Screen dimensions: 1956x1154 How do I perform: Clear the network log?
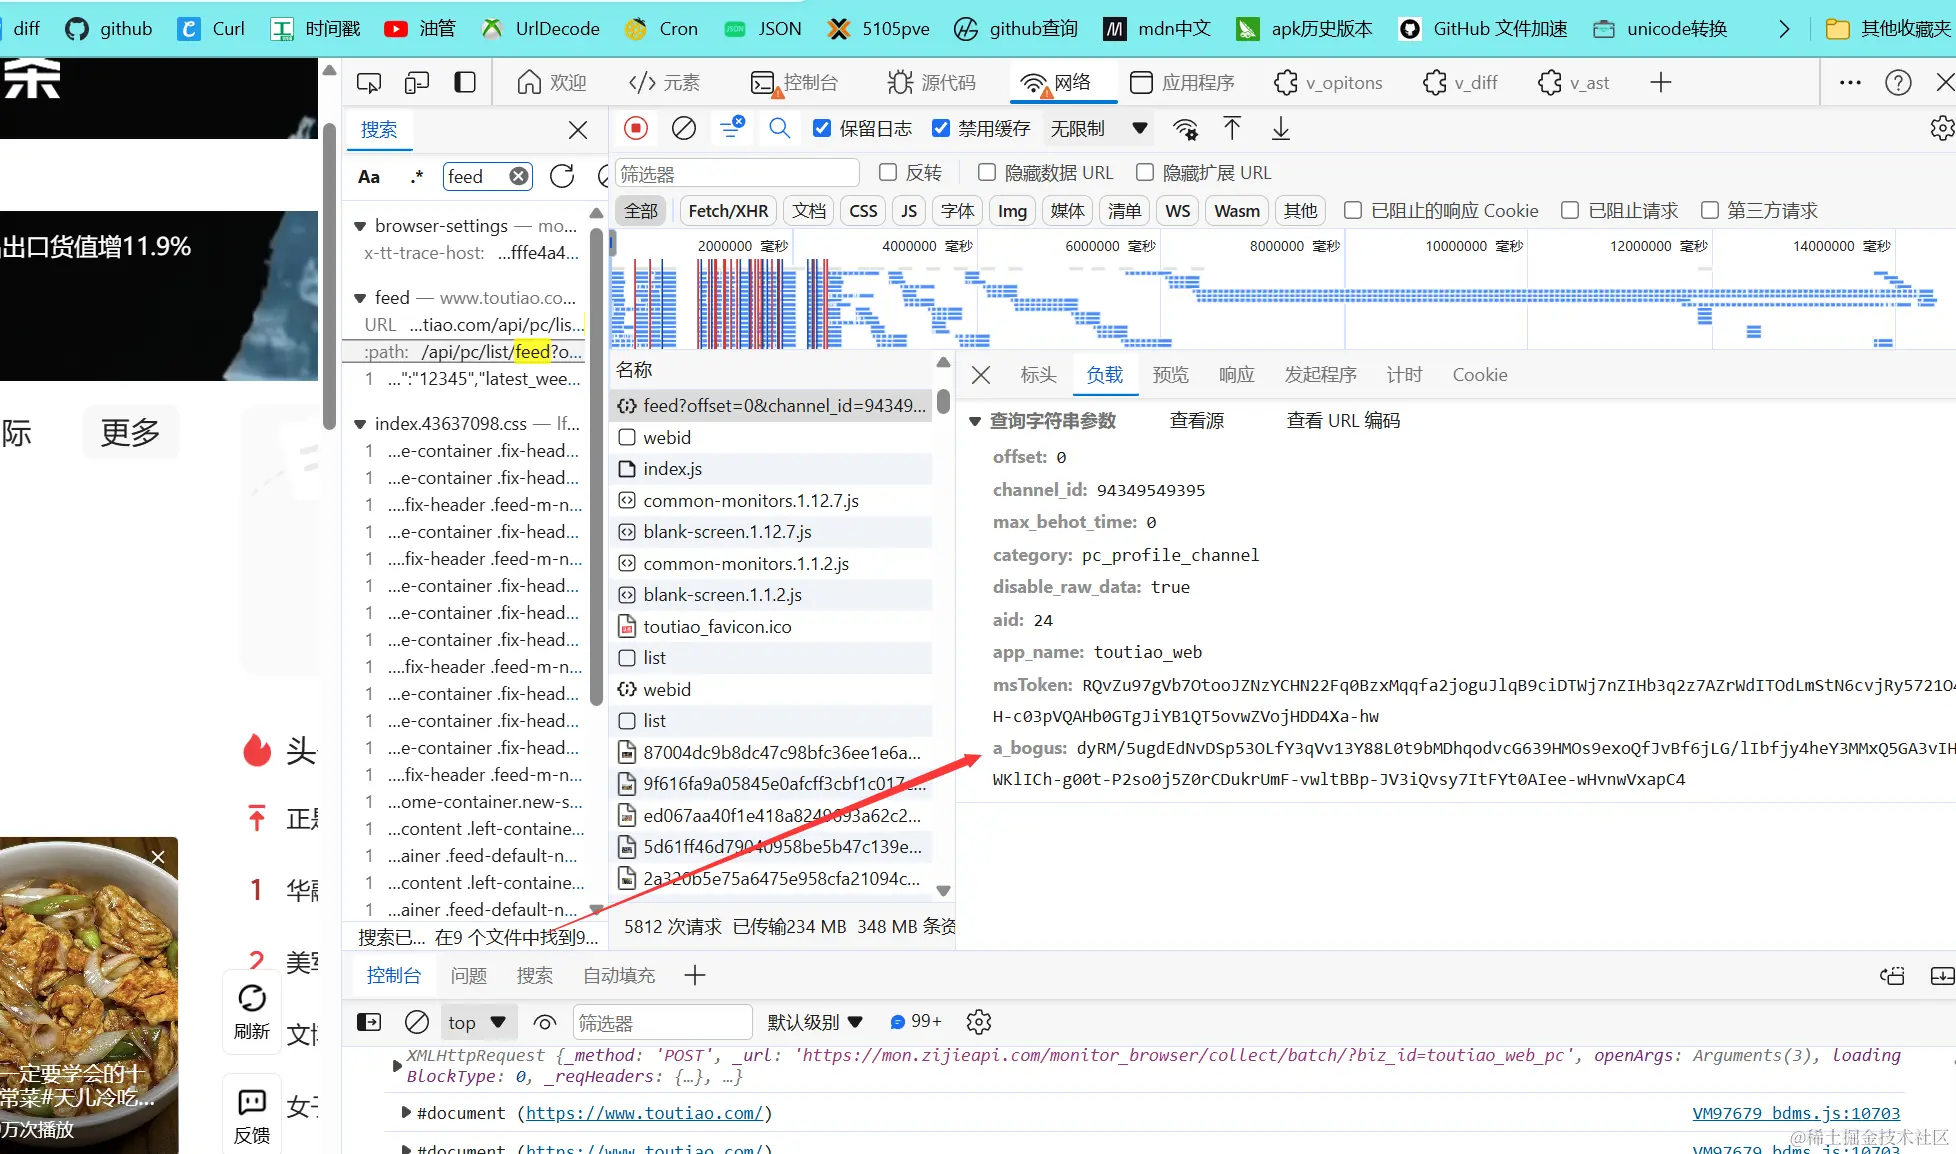(x=684, y=128)
